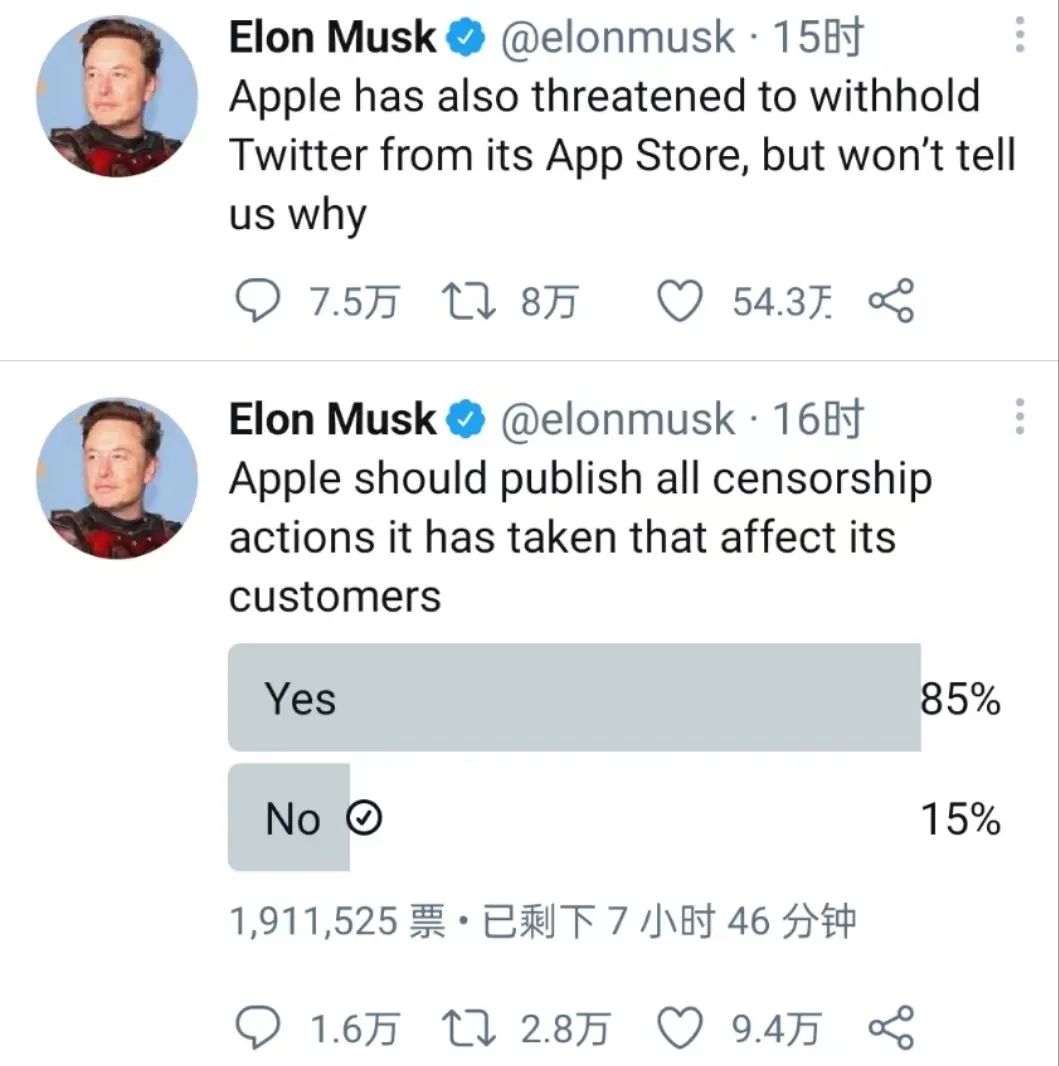The height and width of the screenshot is (1066, 1059).
Task: Reply to the censorship poll tweet
Action: [x=256, y=1028]
